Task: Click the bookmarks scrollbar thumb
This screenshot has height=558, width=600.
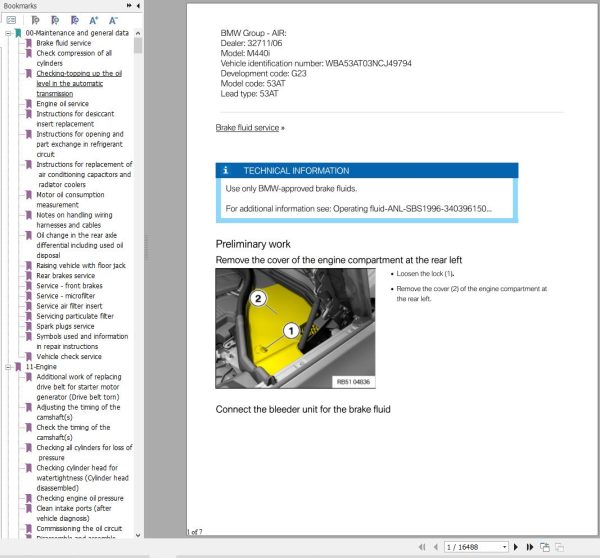Action: (138, 46)
